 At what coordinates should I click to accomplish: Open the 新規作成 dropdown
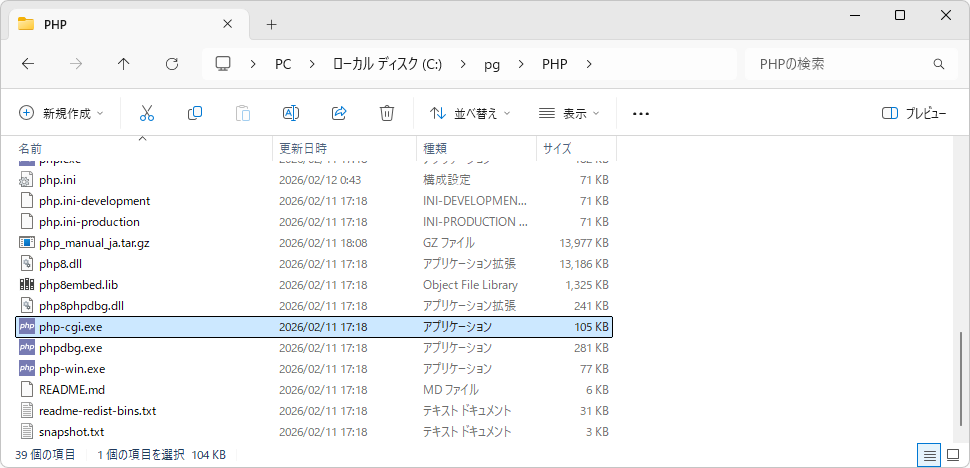point(62,113)
